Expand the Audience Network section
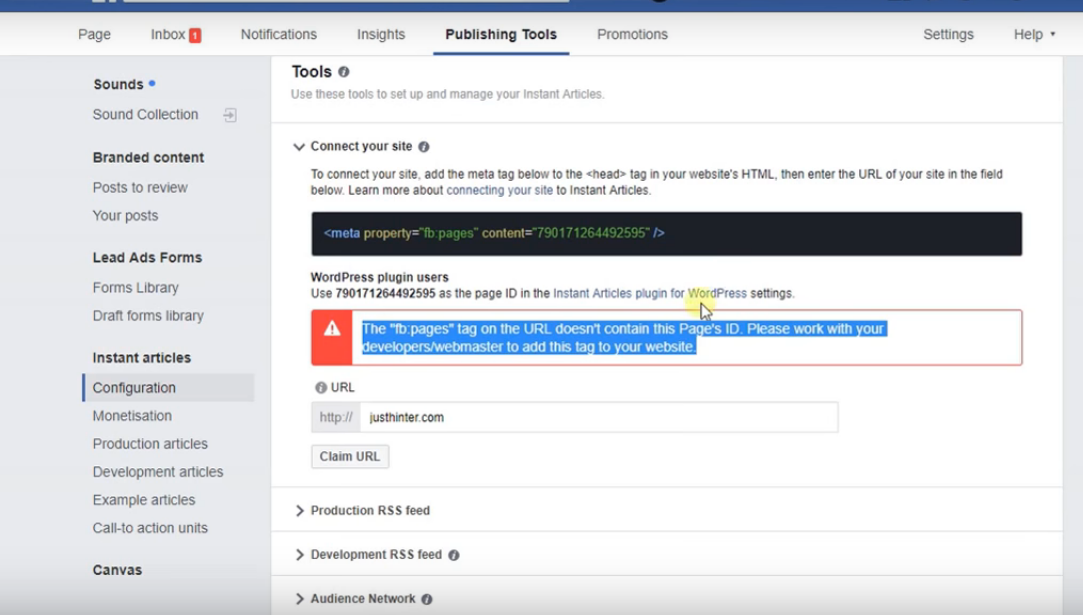Screen dimensions: 1083x615 tap(299, 599)
